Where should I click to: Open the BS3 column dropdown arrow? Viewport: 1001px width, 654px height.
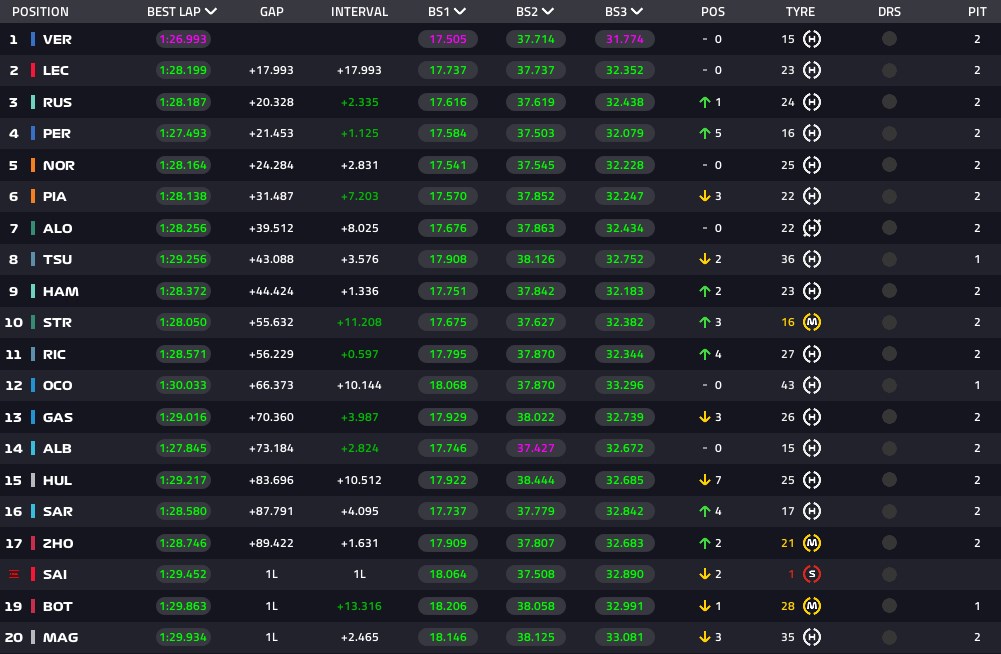coord(636,11)
